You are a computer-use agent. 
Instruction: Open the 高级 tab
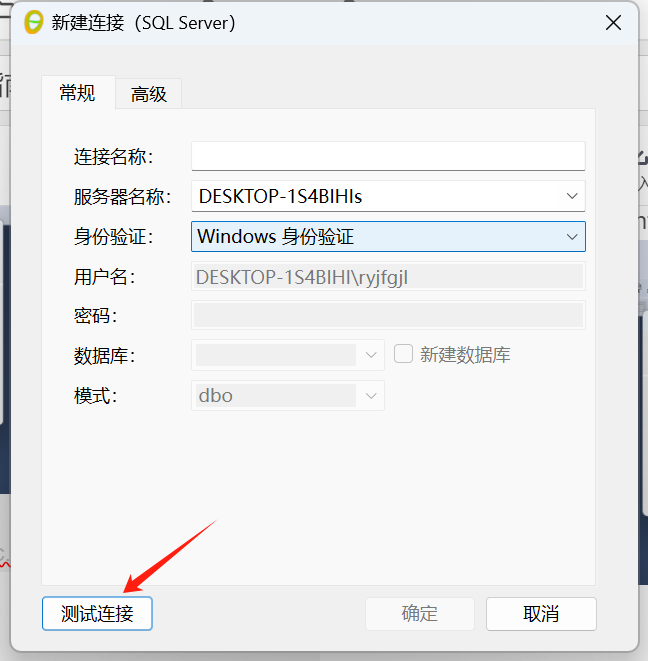pos(148,94)
